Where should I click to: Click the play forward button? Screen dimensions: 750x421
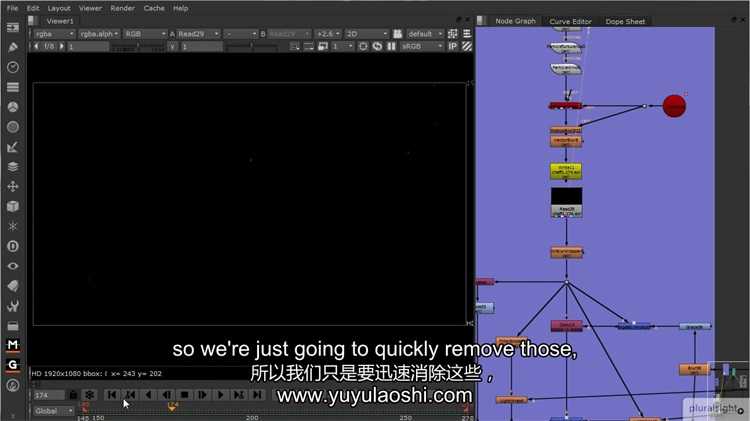(x=221, y=395)
